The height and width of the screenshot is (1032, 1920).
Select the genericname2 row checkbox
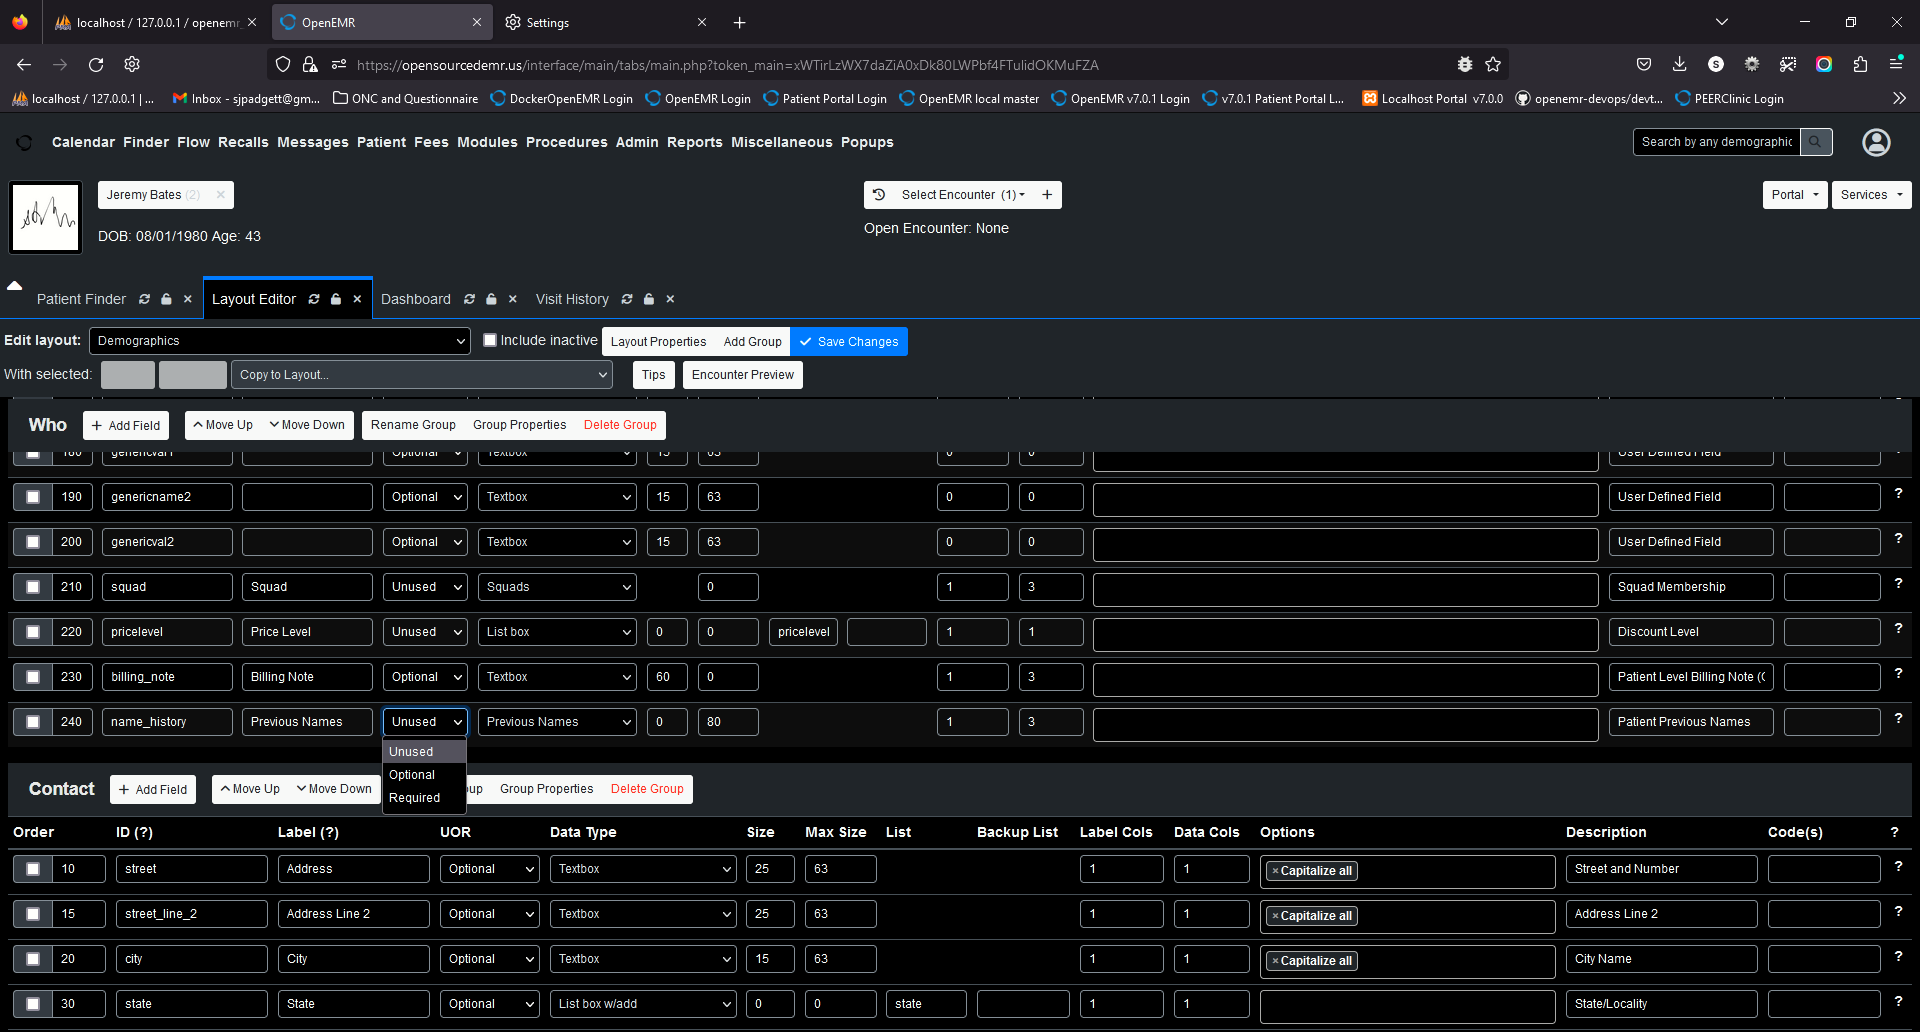pyautogui.click(x=33, y=497)
